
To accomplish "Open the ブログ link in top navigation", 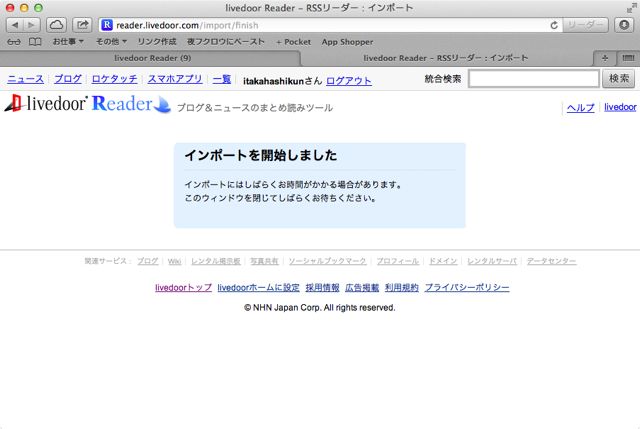I will click(68, 79).
